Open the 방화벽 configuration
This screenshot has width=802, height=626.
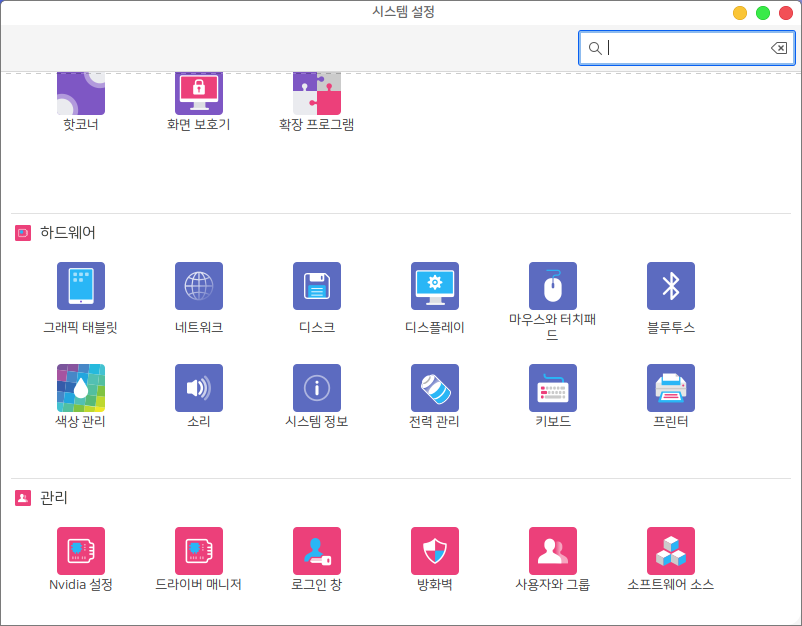[435, 551]
